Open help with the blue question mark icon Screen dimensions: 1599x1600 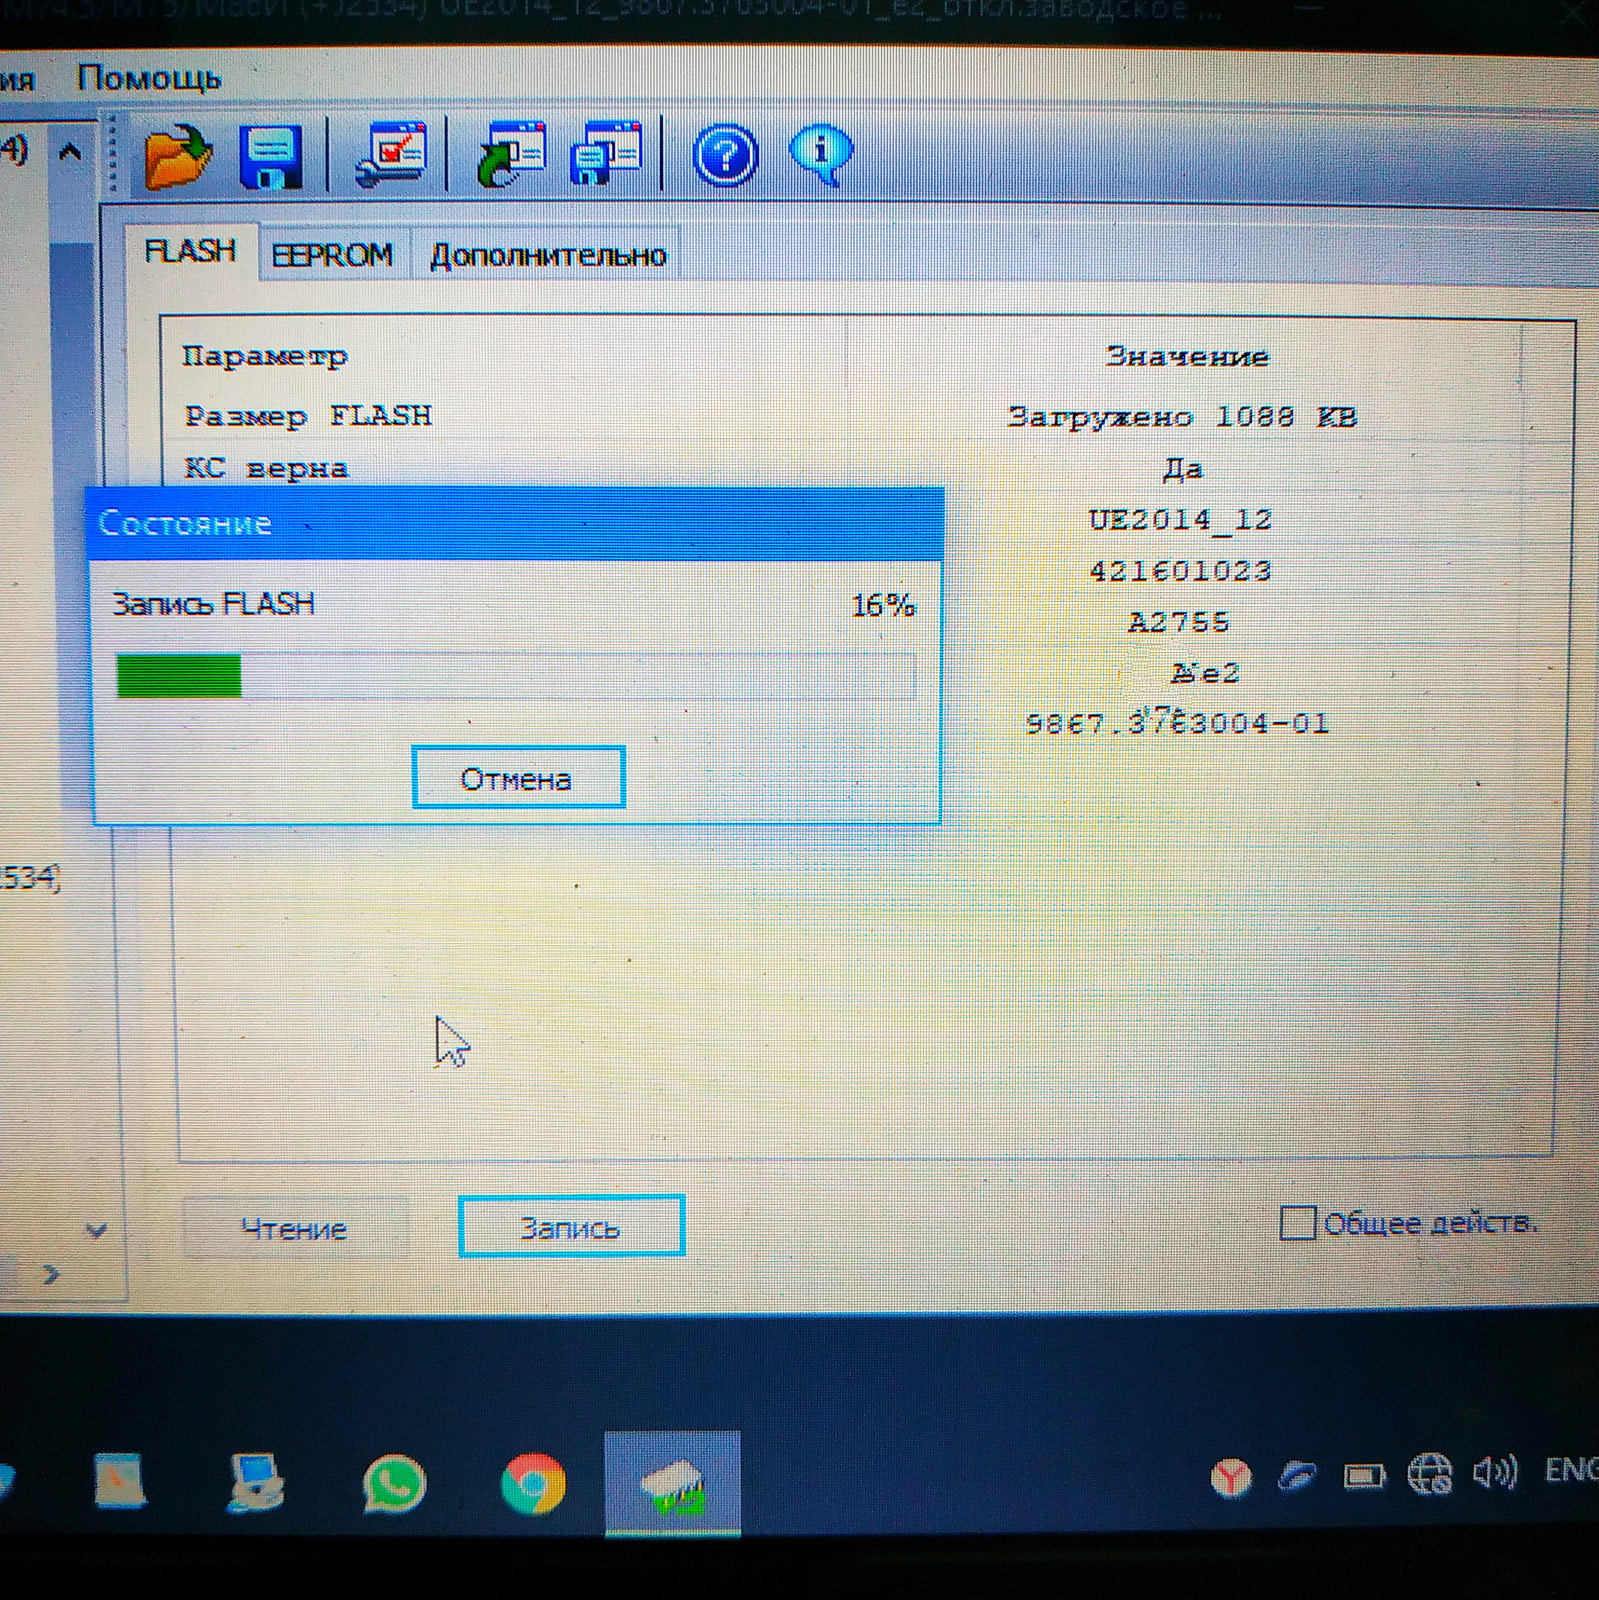coord(725,156)
